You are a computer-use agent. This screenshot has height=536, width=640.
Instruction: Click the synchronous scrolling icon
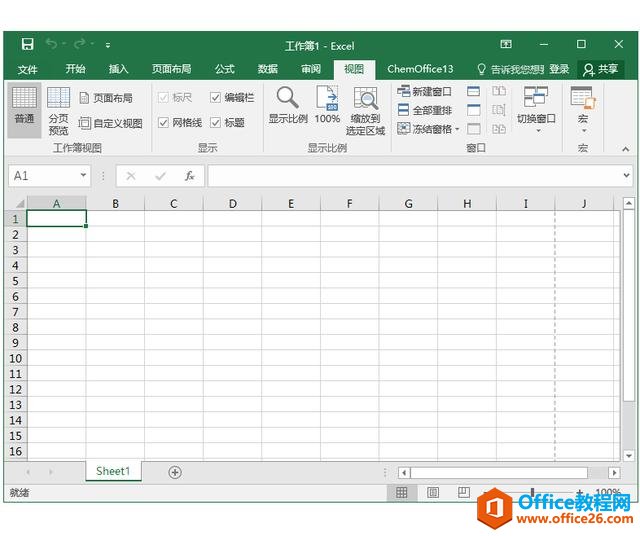click(499, 110)
